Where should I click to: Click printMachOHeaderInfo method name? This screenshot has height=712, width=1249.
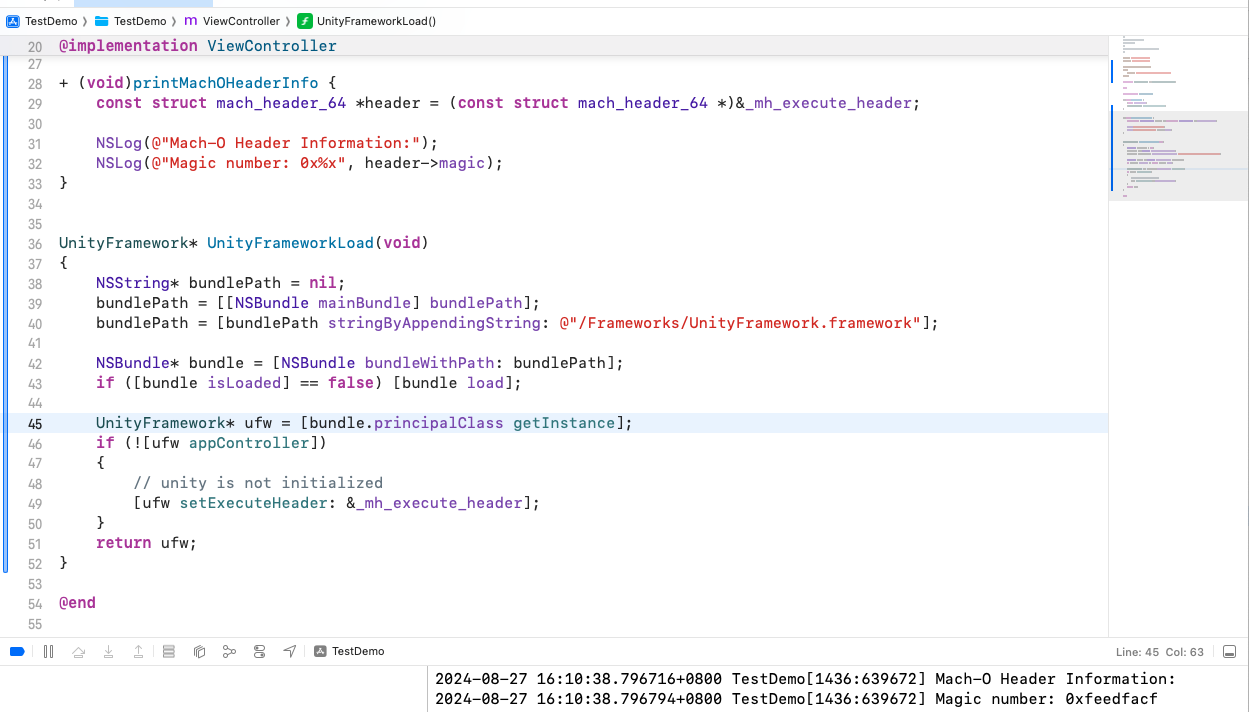click(226, 83)
